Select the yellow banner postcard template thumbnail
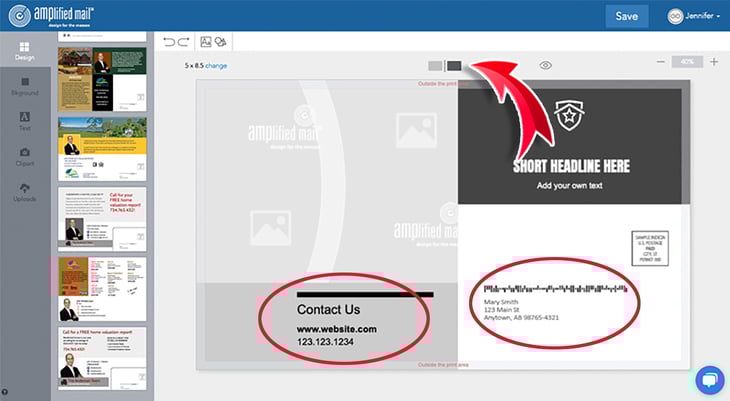 (102, 148)
